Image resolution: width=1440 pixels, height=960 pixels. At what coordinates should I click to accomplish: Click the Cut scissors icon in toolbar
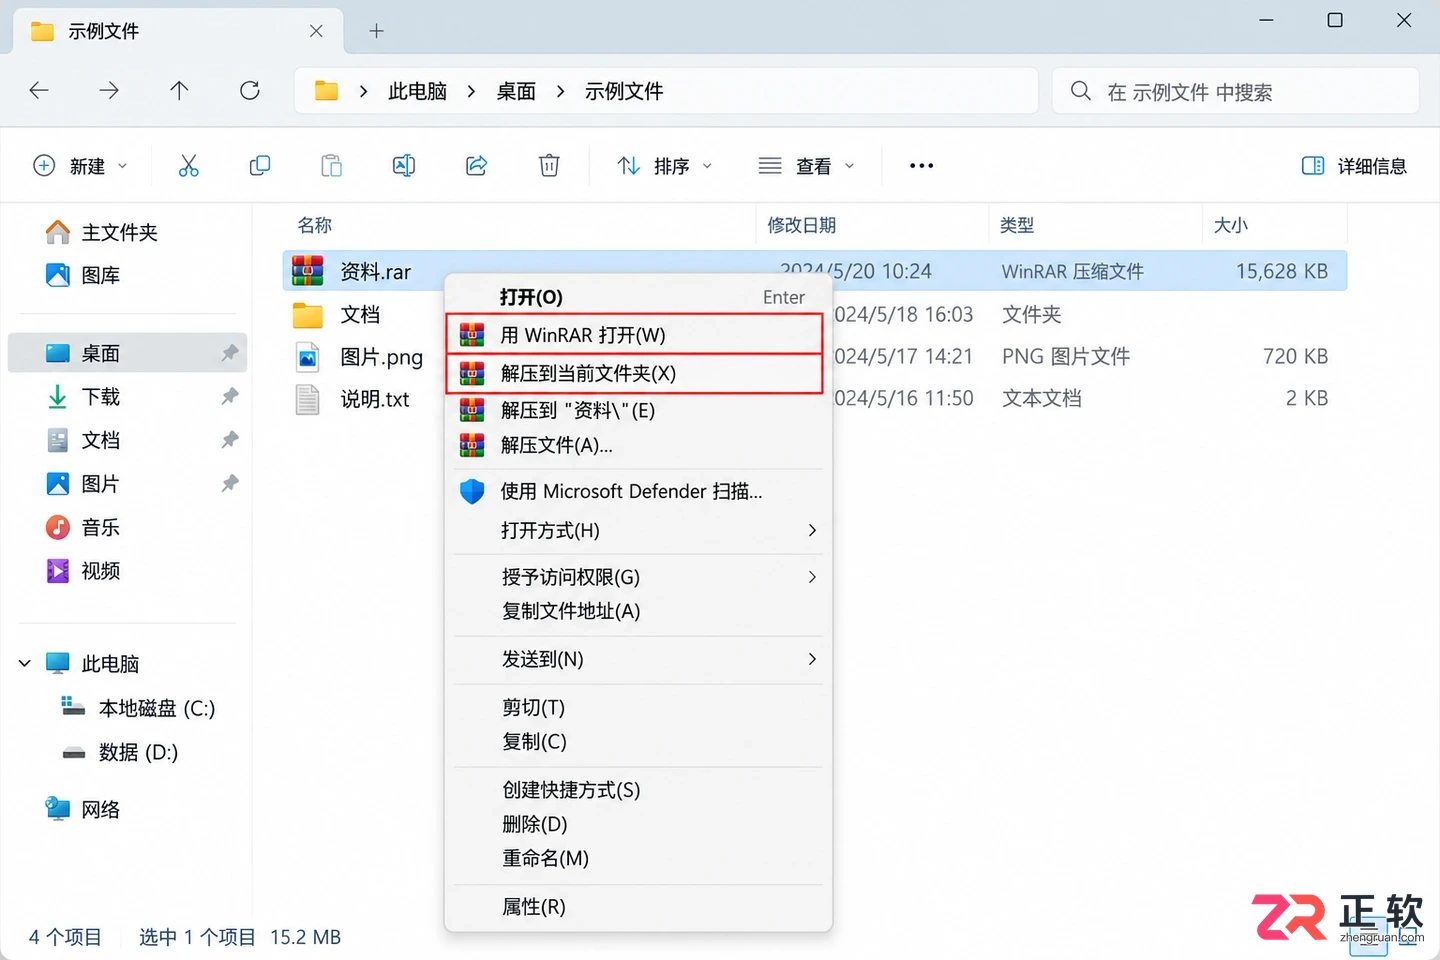click(x=188, y=166)
